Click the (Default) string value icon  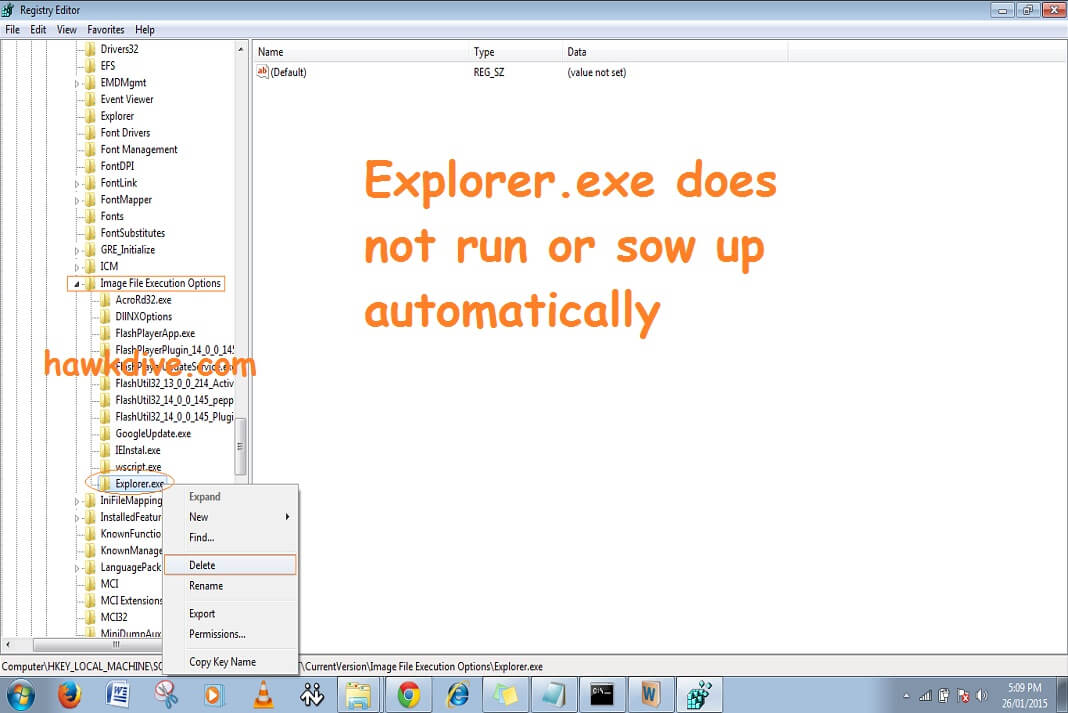click(262, 72)
